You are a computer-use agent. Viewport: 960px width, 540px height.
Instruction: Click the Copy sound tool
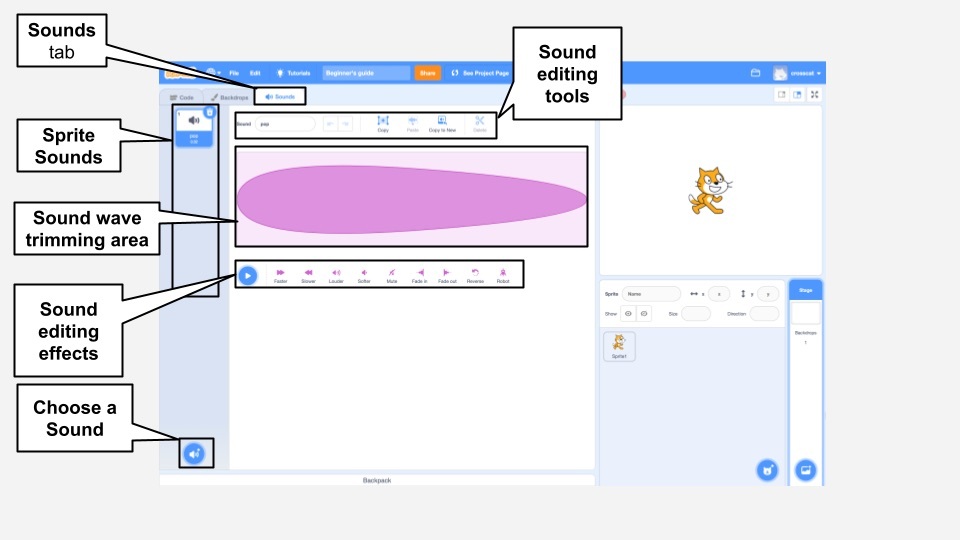[383, 124]
